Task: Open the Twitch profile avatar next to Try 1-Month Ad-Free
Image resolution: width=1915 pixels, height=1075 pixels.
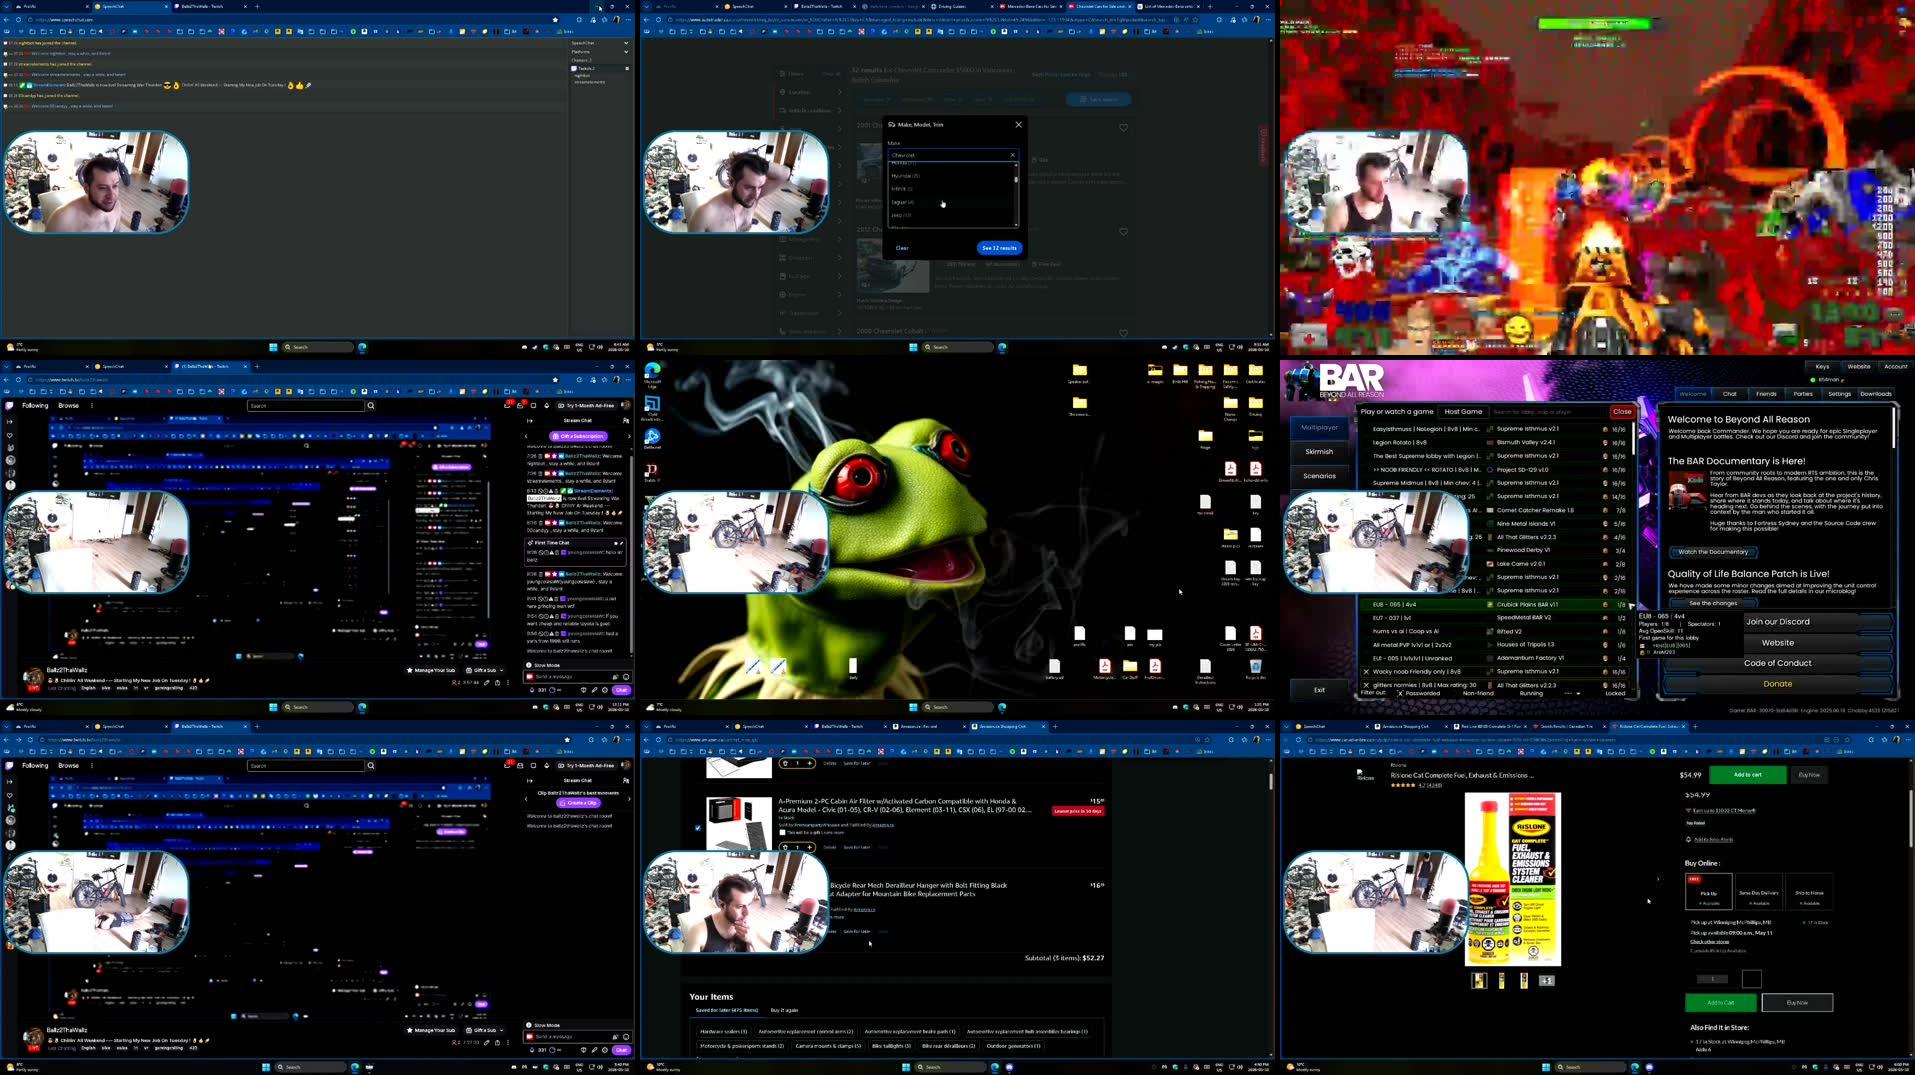Action: (625, 405)
